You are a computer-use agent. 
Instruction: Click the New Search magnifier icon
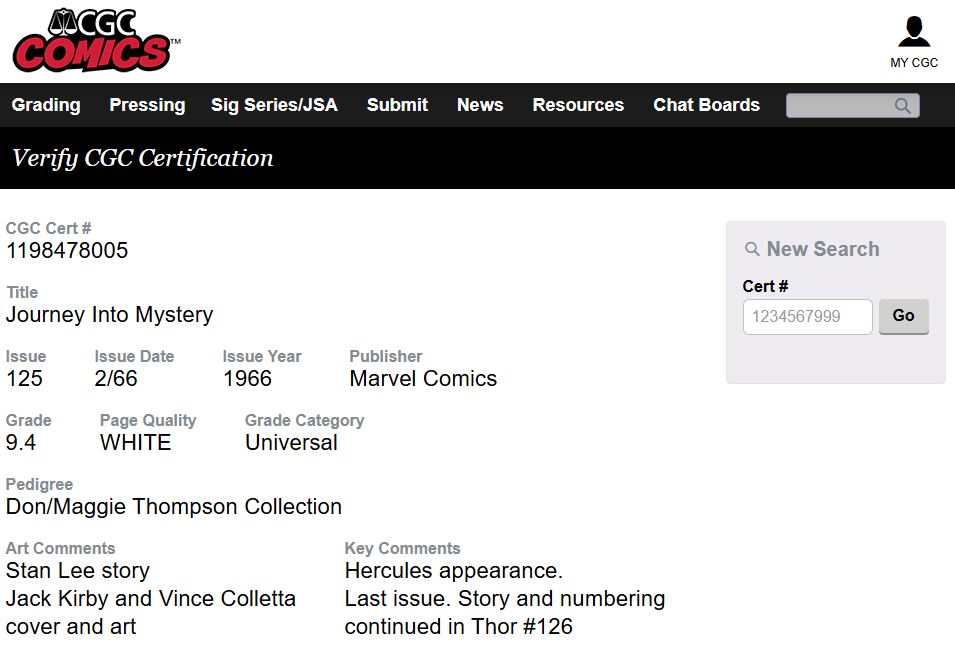coord(752,249)
